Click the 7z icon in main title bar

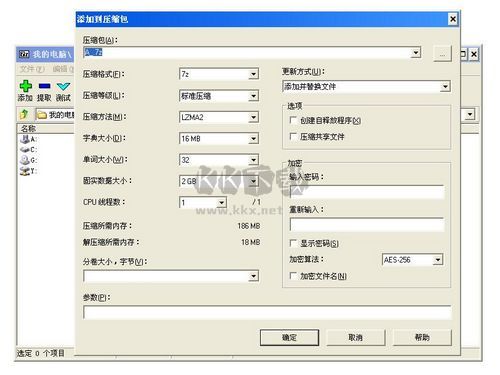coord(24,54)
